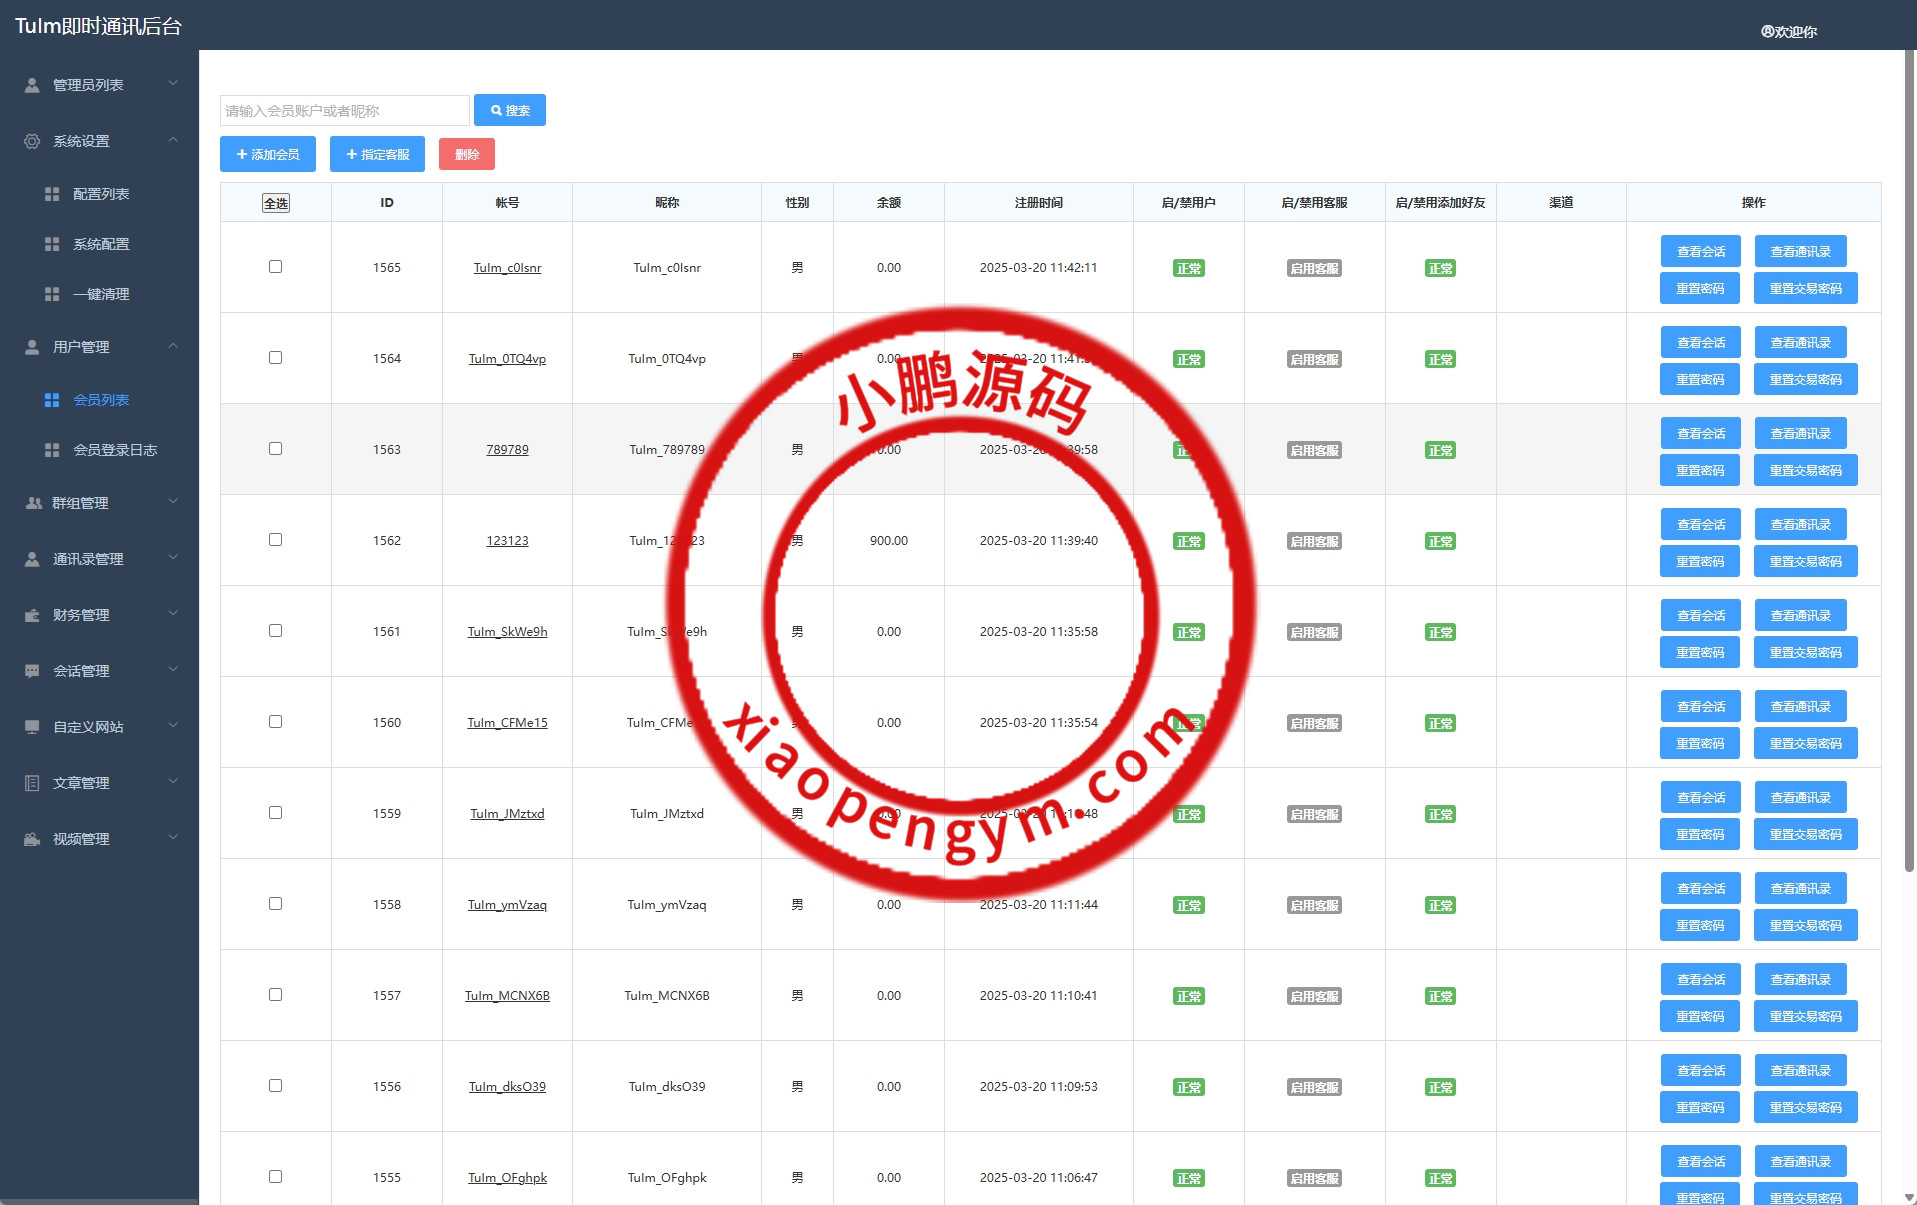Tick the checkbox for member ID 1559
Image resolution: width=1917 pixels, height=1205 pixels.
275,813
